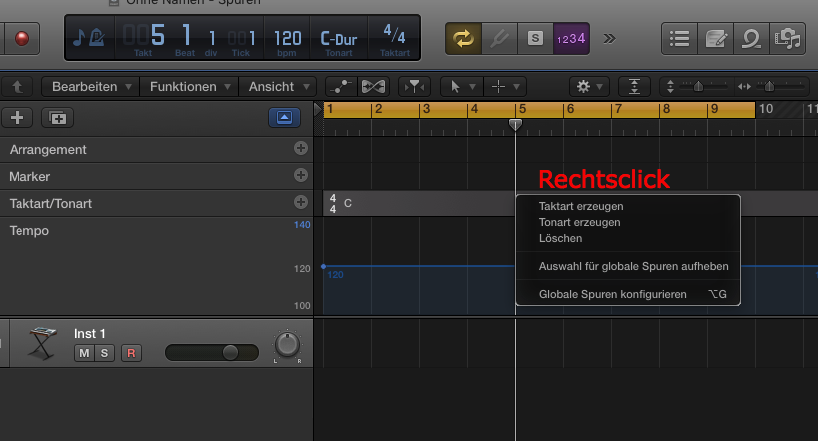
Task: Click the playhead handle in the ruler
Action: [515, 124]
